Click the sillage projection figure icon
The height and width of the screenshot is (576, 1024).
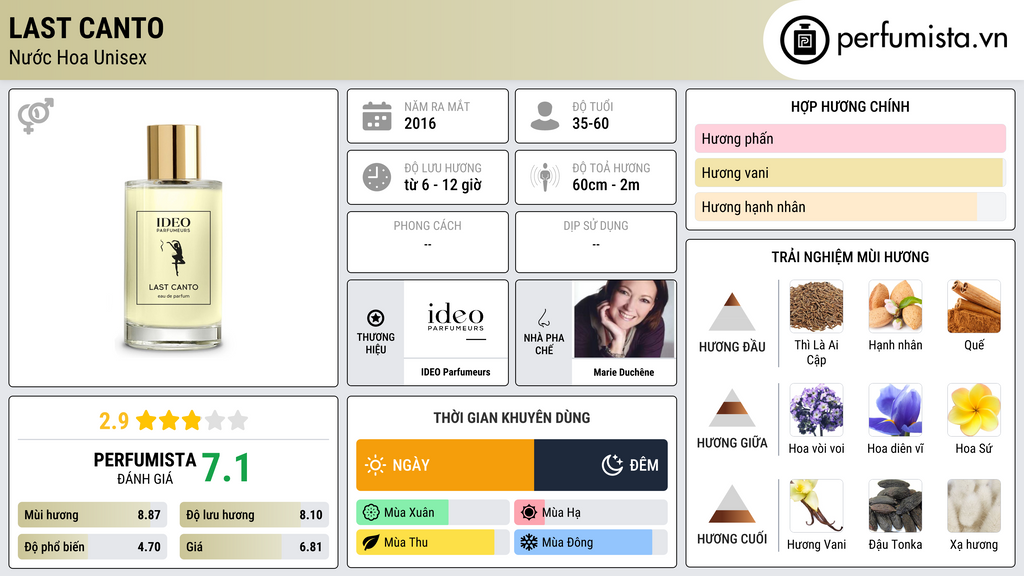point(545,177)
